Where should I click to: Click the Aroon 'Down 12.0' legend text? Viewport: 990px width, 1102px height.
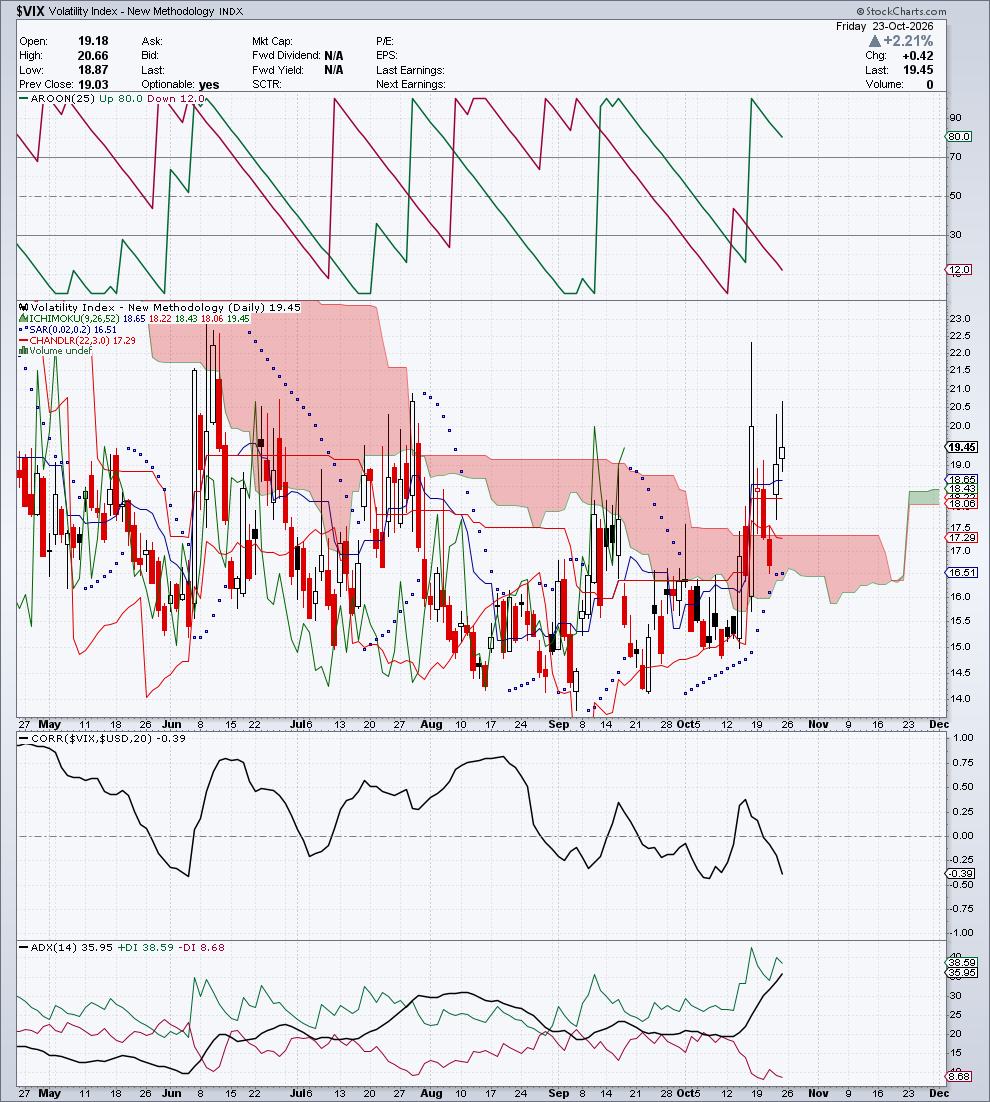tap(176, 98)
